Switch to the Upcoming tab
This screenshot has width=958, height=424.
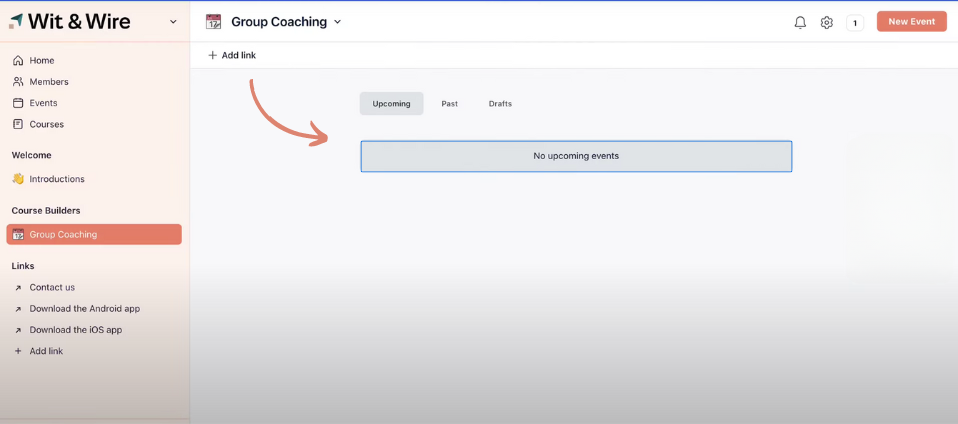click(391, 104)
